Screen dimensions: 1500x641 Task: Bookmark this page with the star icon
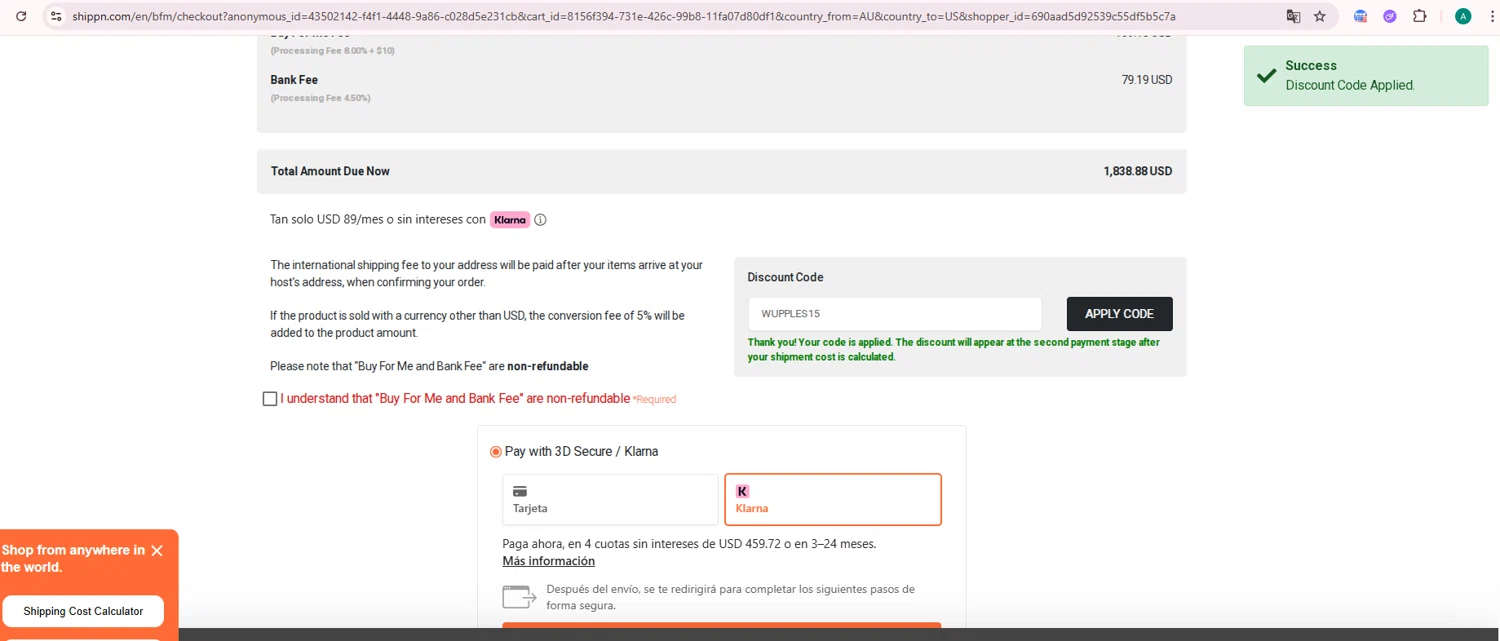pyautogui.click(x=1320, y=16)
